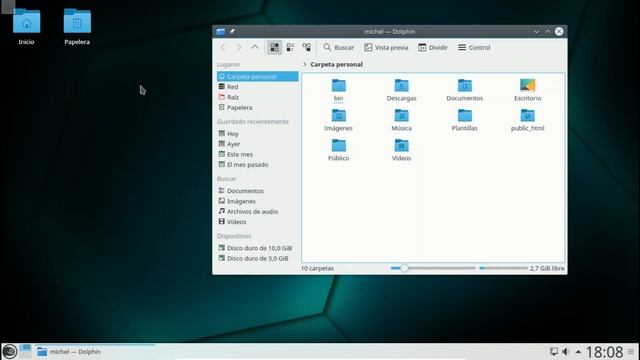Toggle Vista previa preview
The width and height of the screenshot is (640, 360).
[386, 47]
